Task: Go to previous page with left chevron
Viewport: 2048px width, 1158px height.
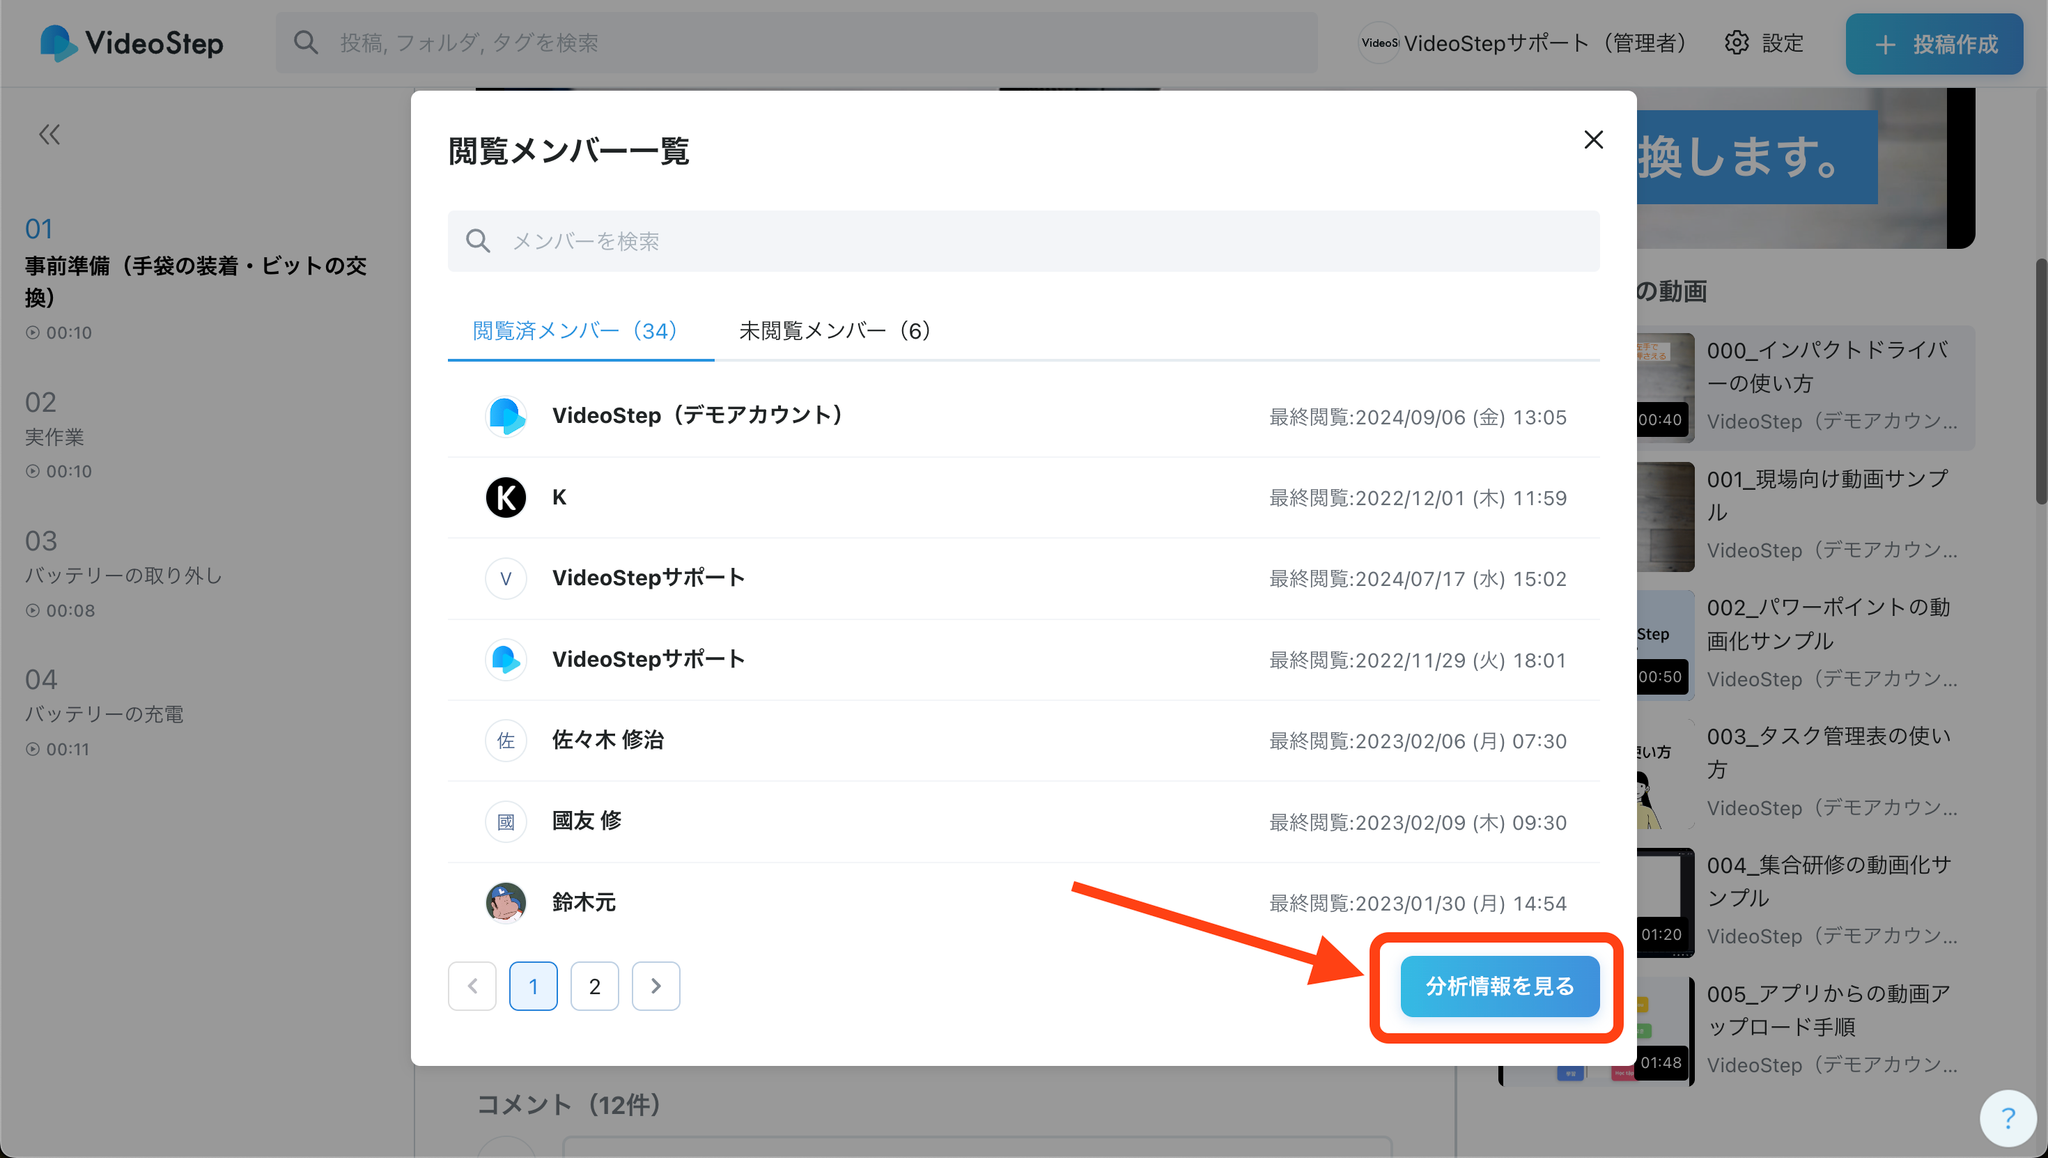Action: [472, 986]
